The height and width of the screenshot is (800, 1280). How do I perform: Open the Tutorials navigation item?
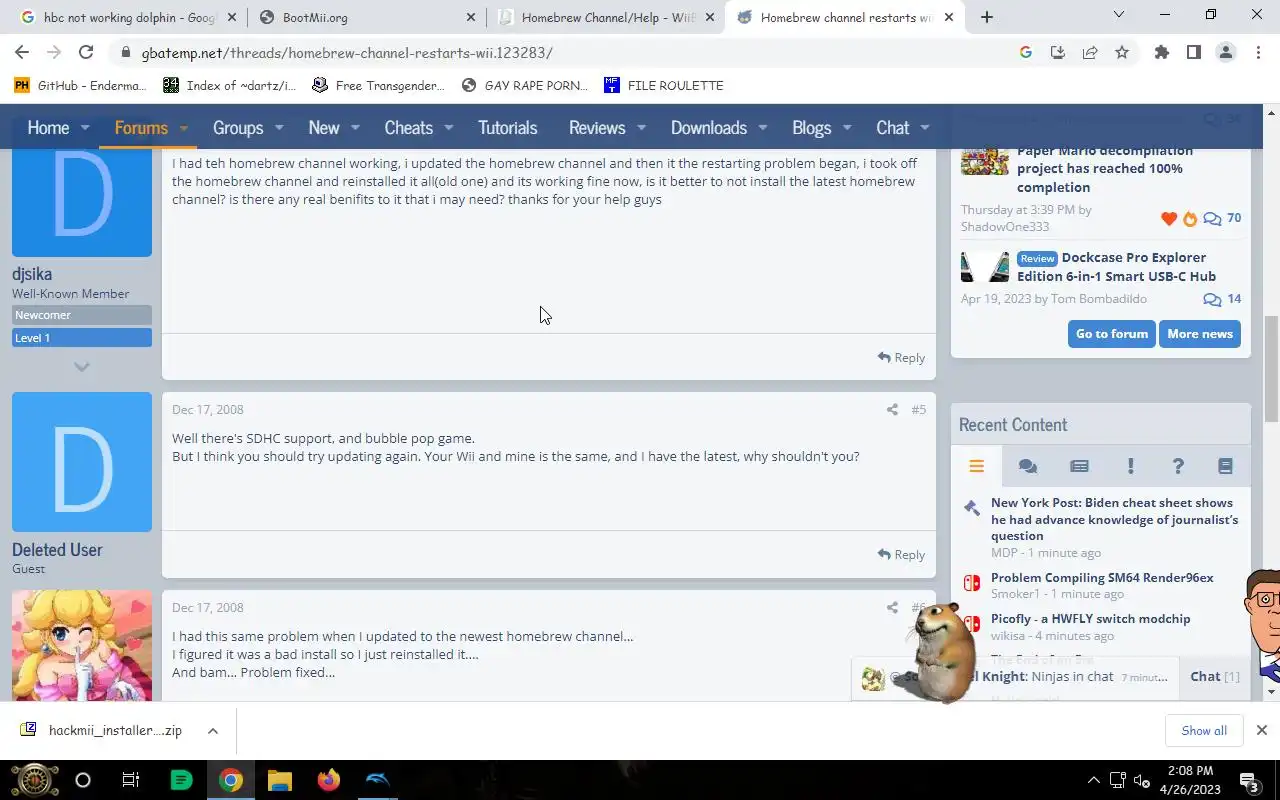pyautogui.click(x=507, y=128)
